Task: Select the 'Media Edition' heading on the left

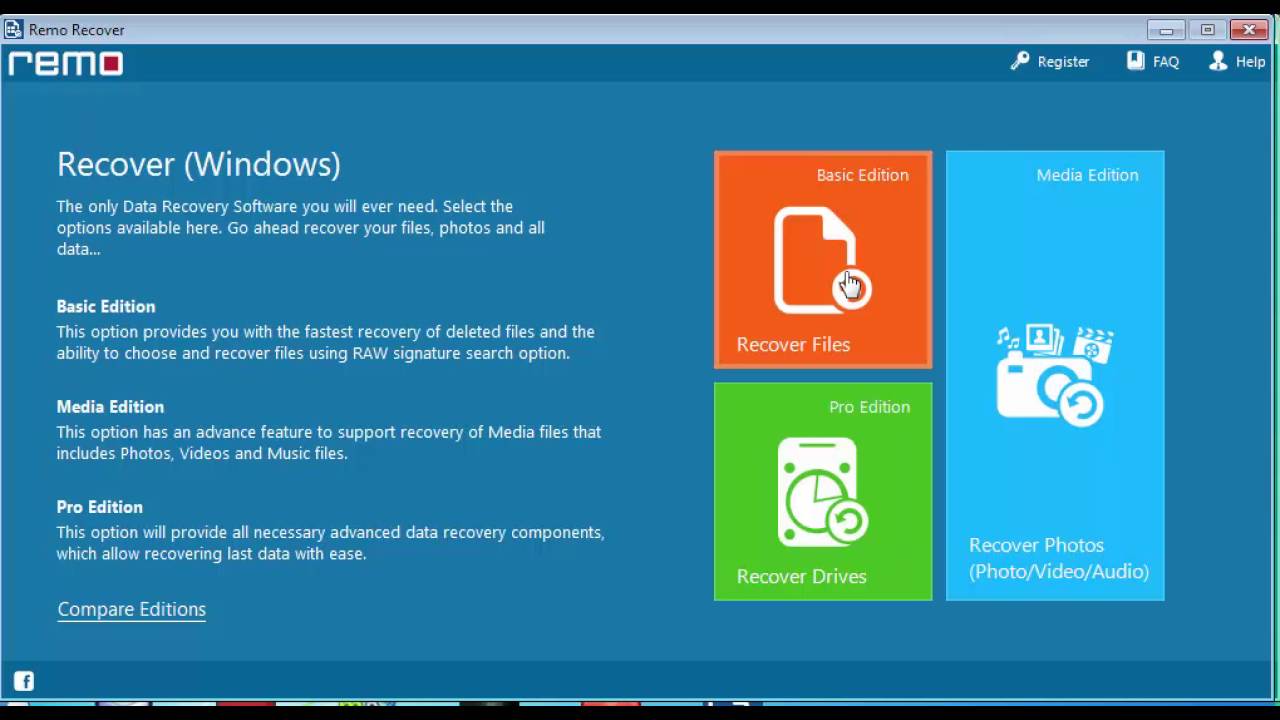Action: pyautogui.click(x=110, y=407)
